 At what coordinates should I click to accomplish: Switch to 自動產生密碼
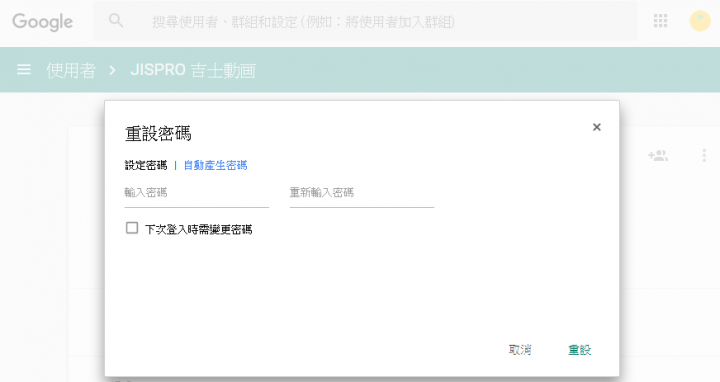215,165
